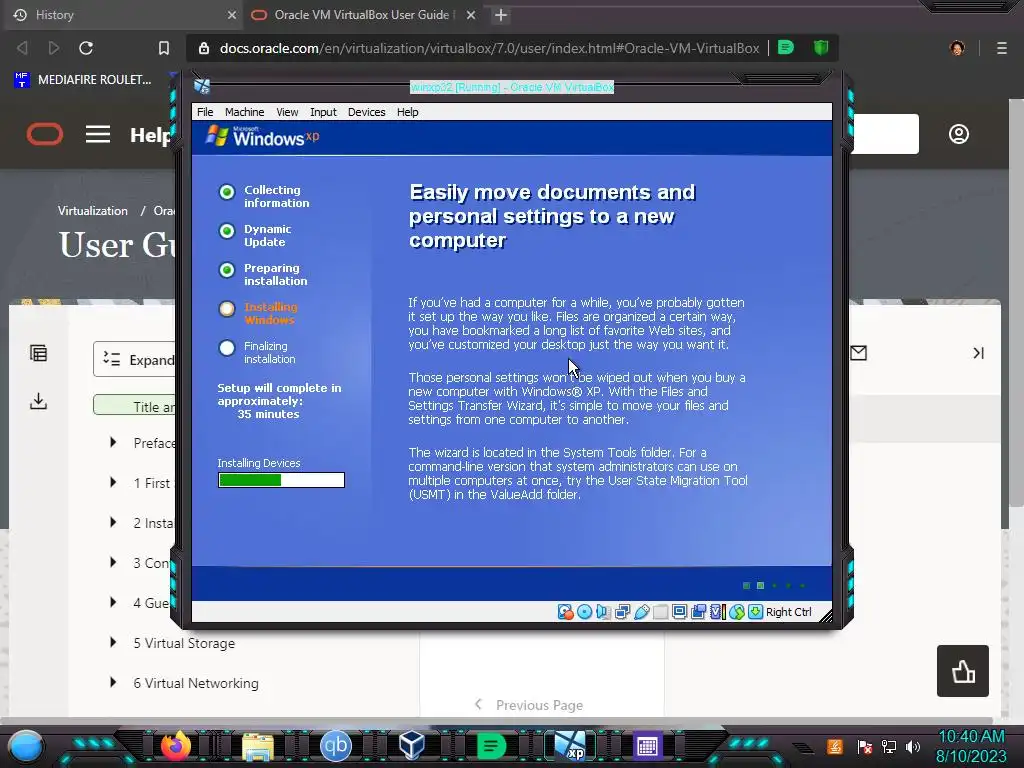The image size is (1024, 768).
Task: Open VirtualBox Manager from the taskbar
Action: pos(412,745)
